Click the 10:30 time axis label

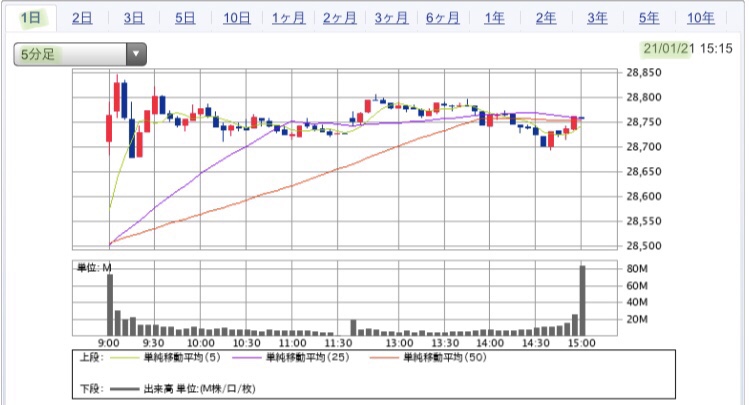(246, 343)
